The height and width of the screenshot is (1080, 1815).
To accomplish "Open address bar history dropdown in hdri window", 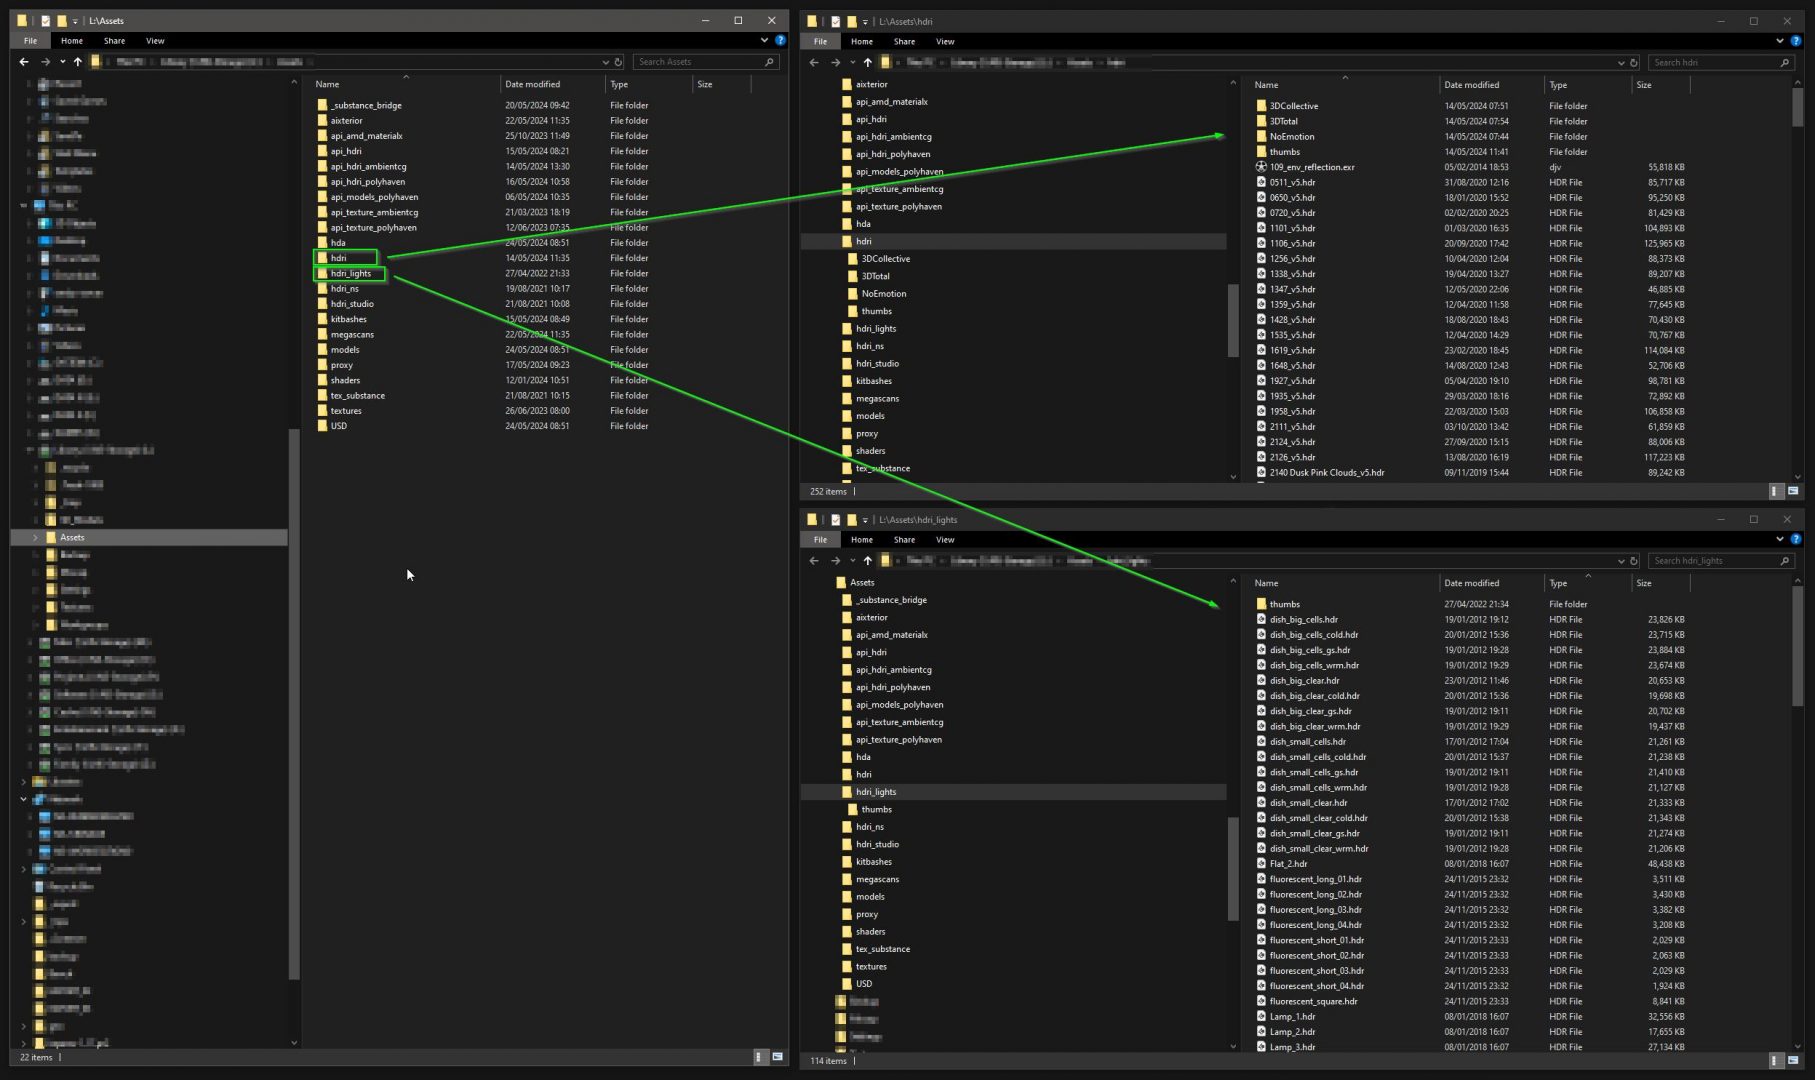I will 1620,63.
